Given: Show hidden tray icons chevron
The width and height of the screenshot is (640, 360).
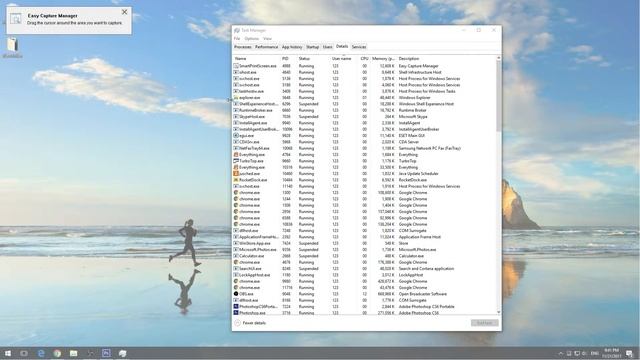Looking at the screenshot, I should (561, 353).
